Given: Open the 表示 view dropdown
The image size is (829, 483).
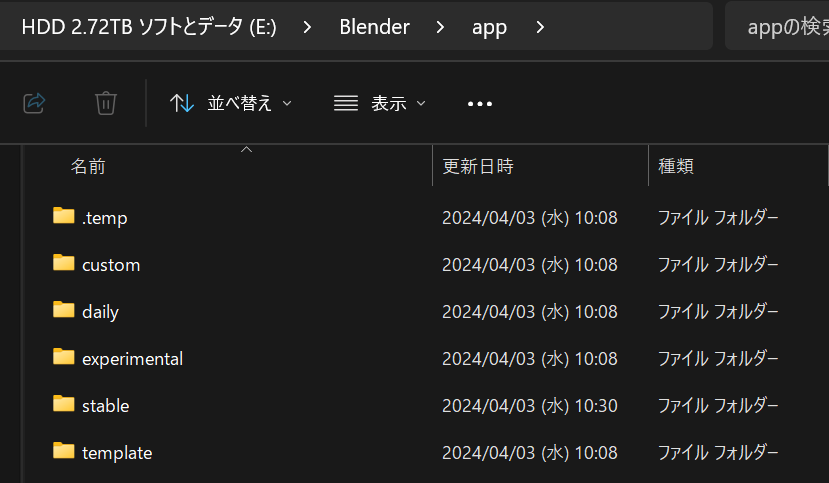Looking at the screenshot, I should [x=380, y=103].
